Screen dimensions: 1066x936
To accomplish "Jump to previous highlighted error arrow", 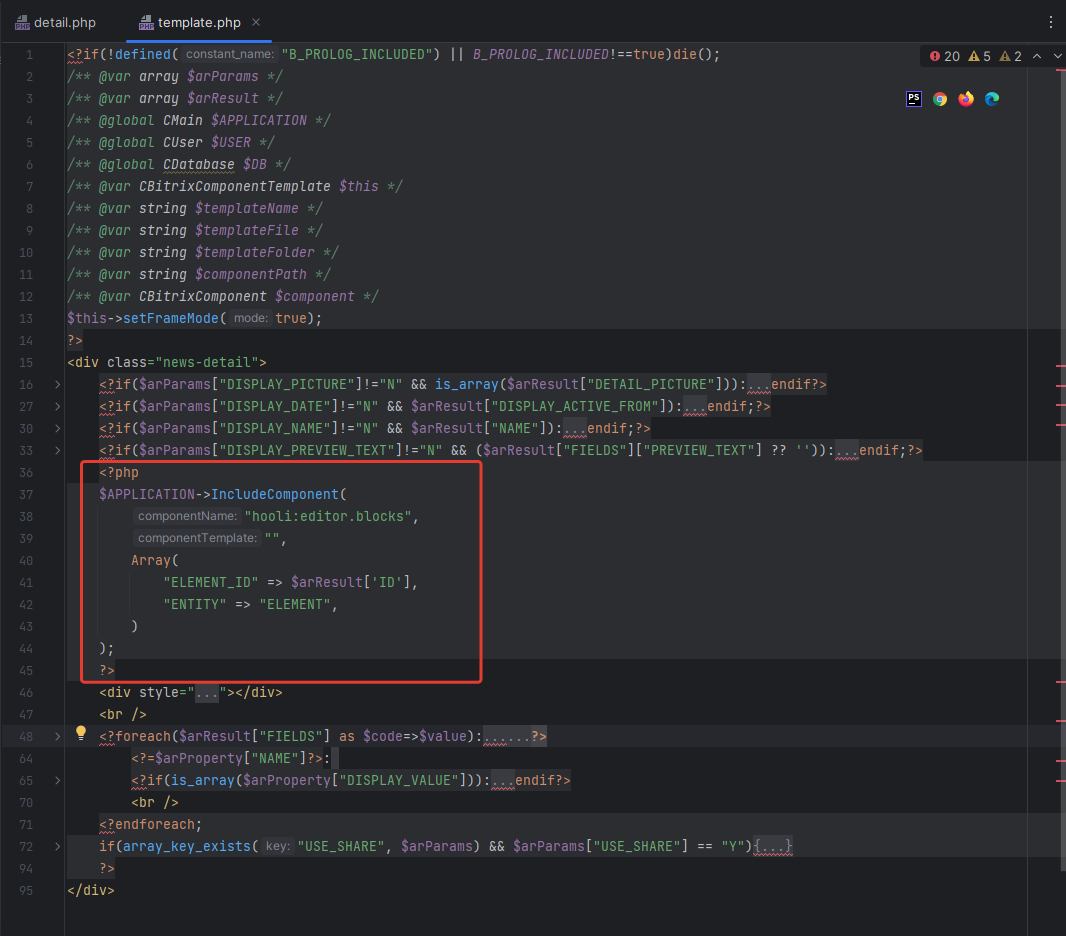I will [x=1036, y=56].
